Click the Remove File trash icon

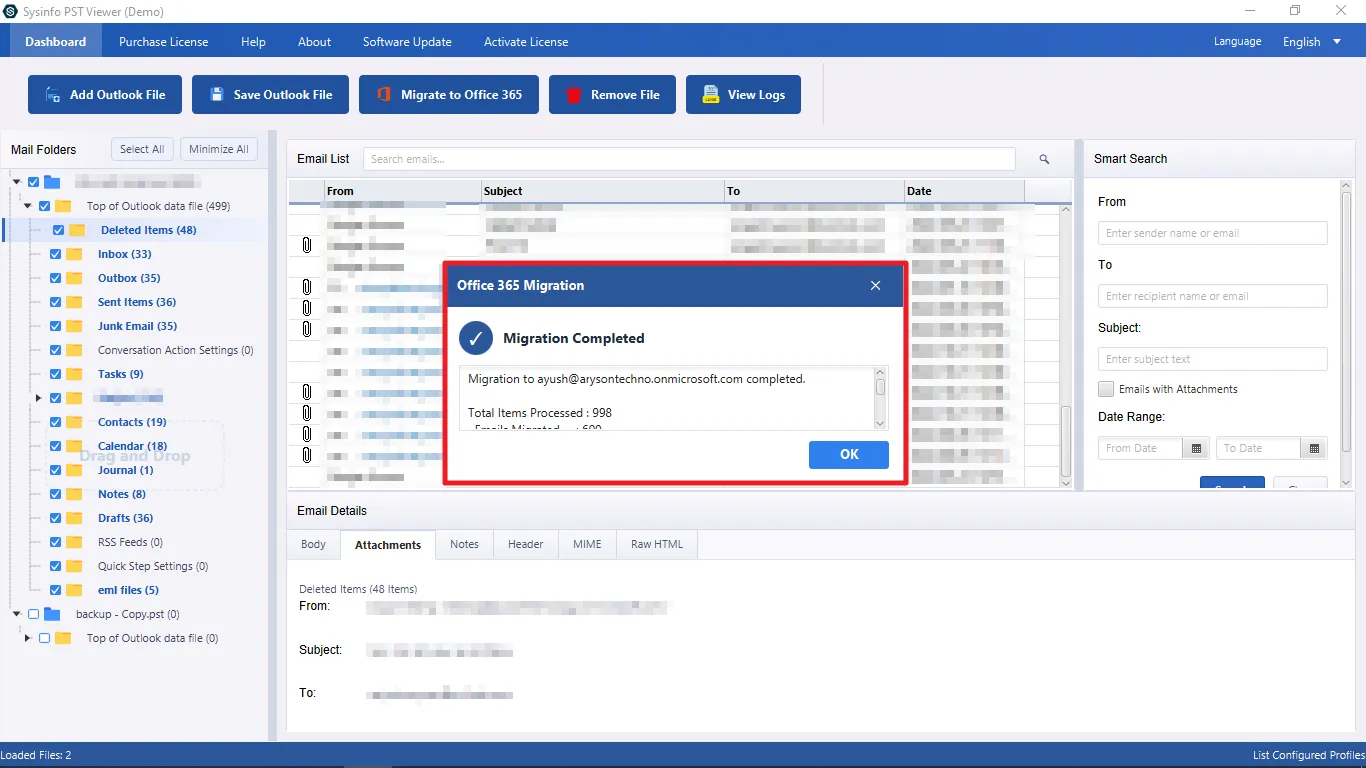pos(574,95)
